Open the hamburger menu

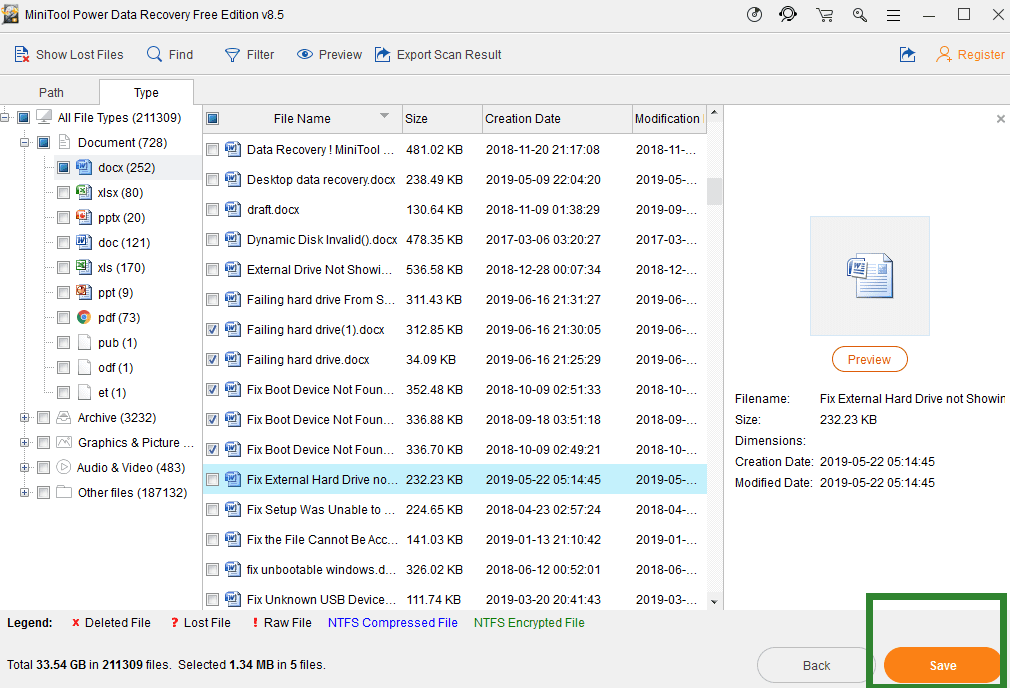click(x=893, y=15)
